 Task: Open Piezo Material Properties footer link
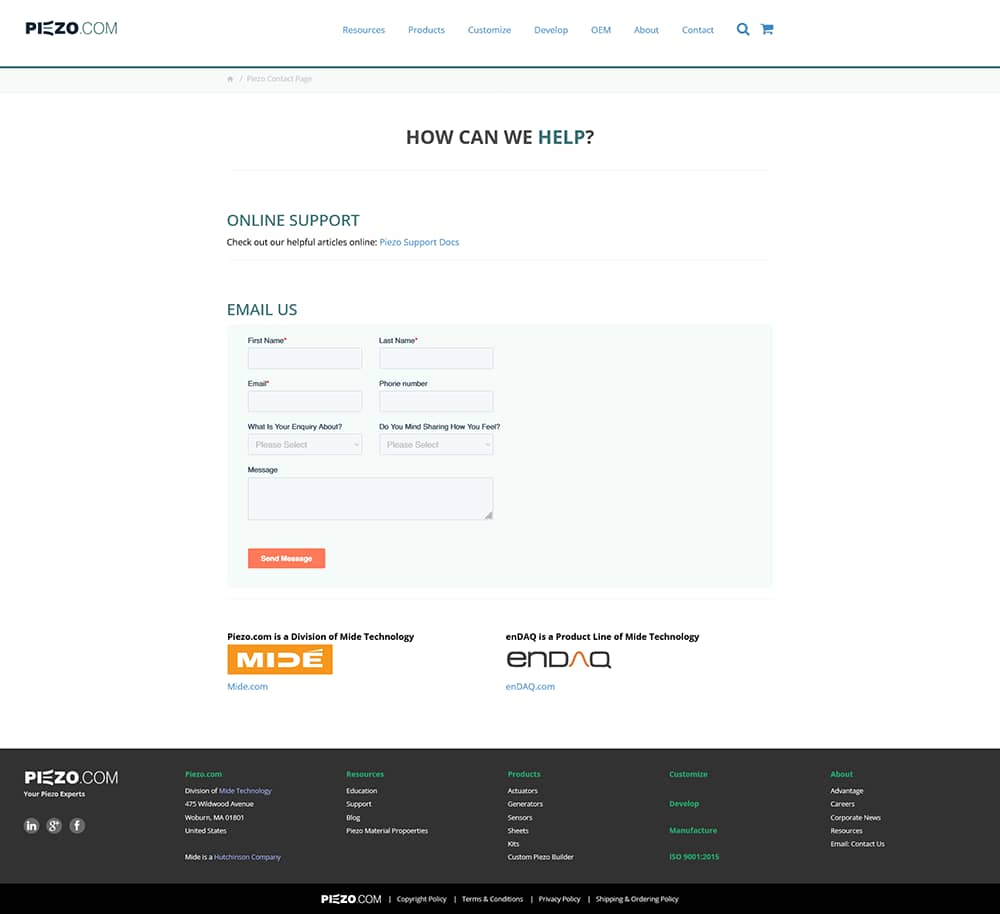pyautogui.click(x=386, y=831)
